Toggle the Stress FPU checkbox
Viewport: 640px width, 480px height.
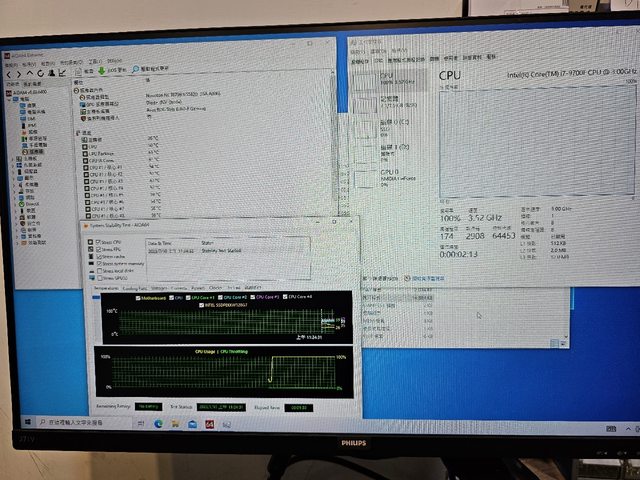pyautogui.click(x=96, y=249)
